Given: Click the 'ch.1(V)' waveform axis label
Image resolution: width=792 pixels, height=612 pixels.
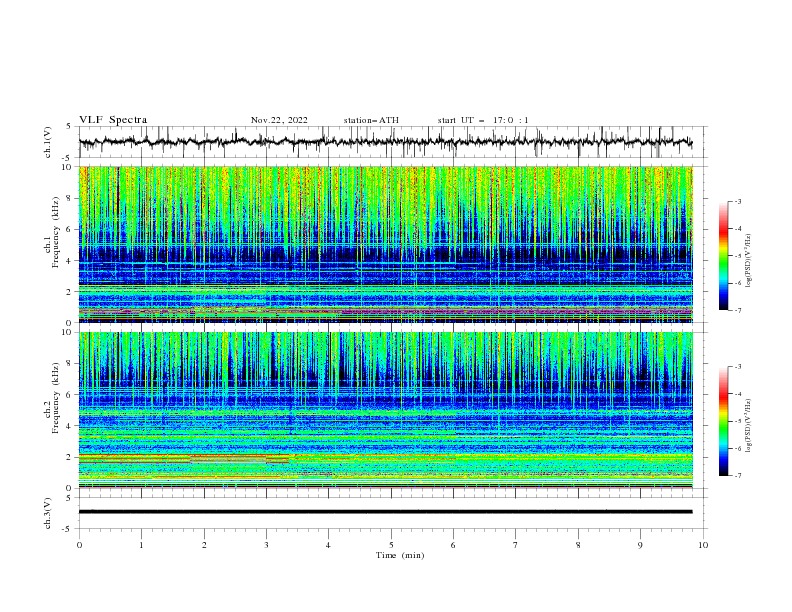Looking at the screenshot, I should coord(48,142).
